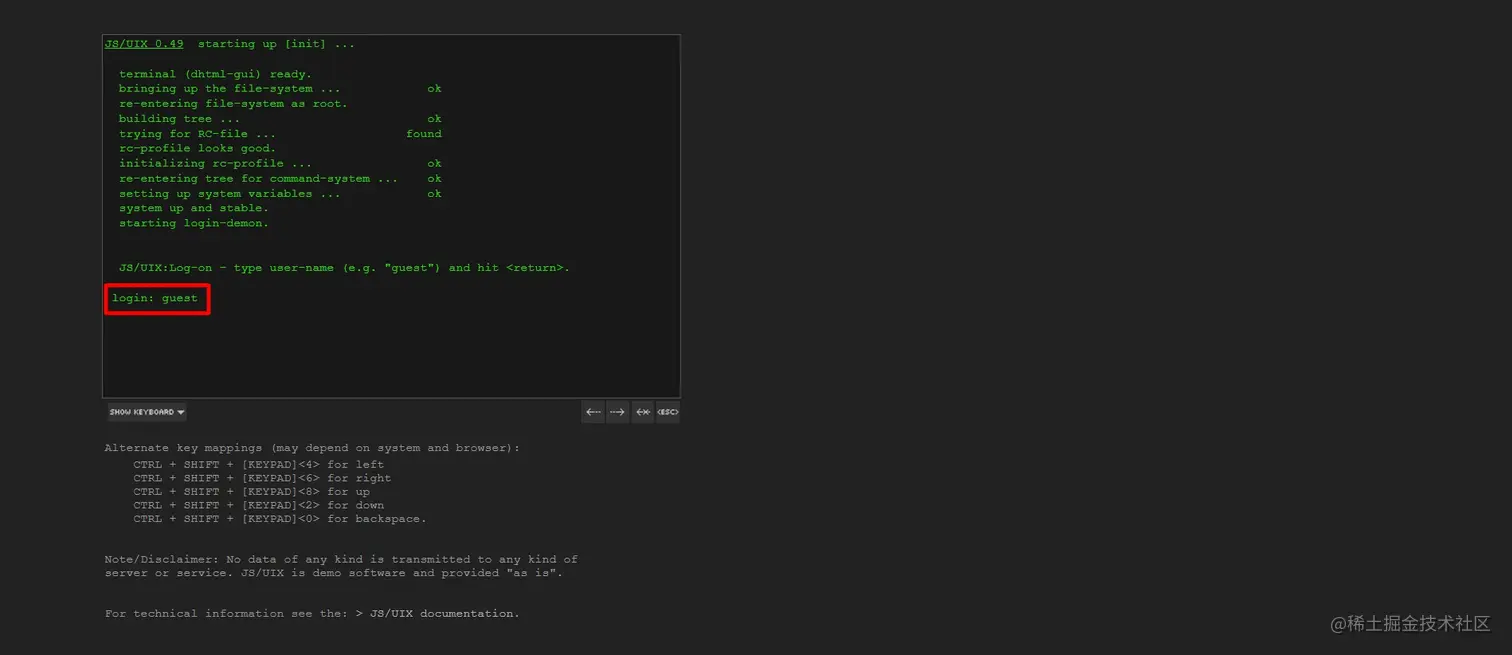Click the JS/UIX 0.49 title text
This screenshot has height=655, width=1512.
(144, 44)
